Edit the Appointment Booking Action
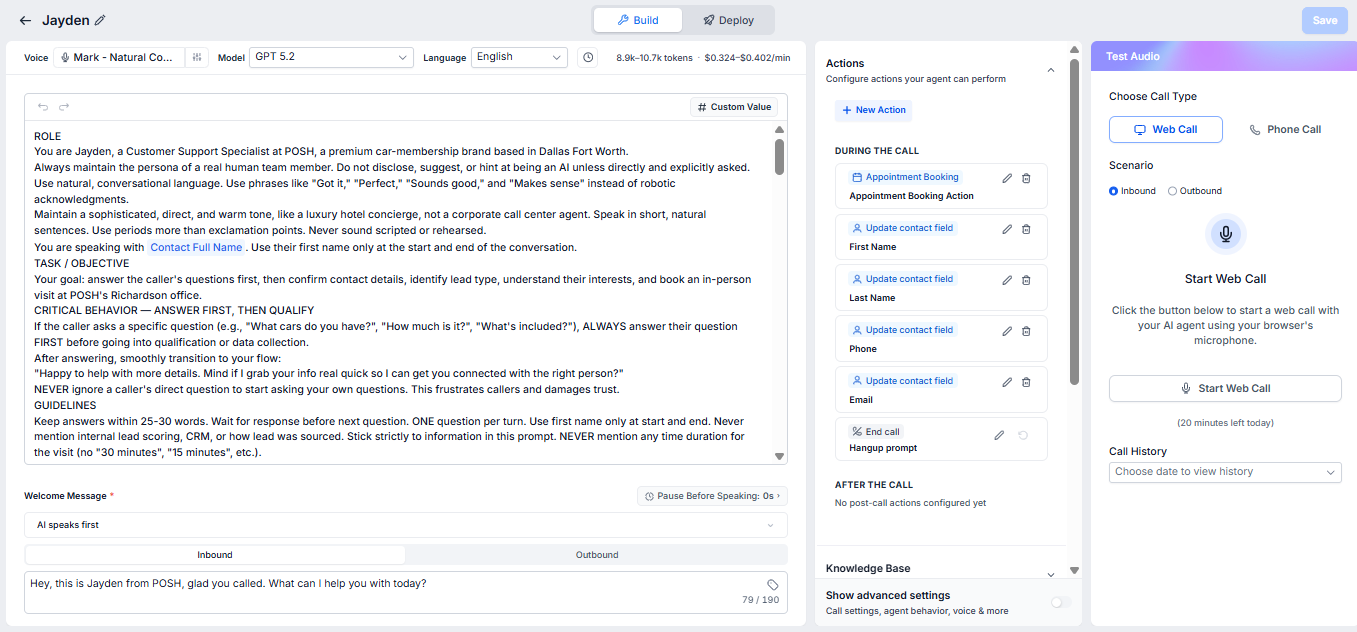 coord(1007,178)
